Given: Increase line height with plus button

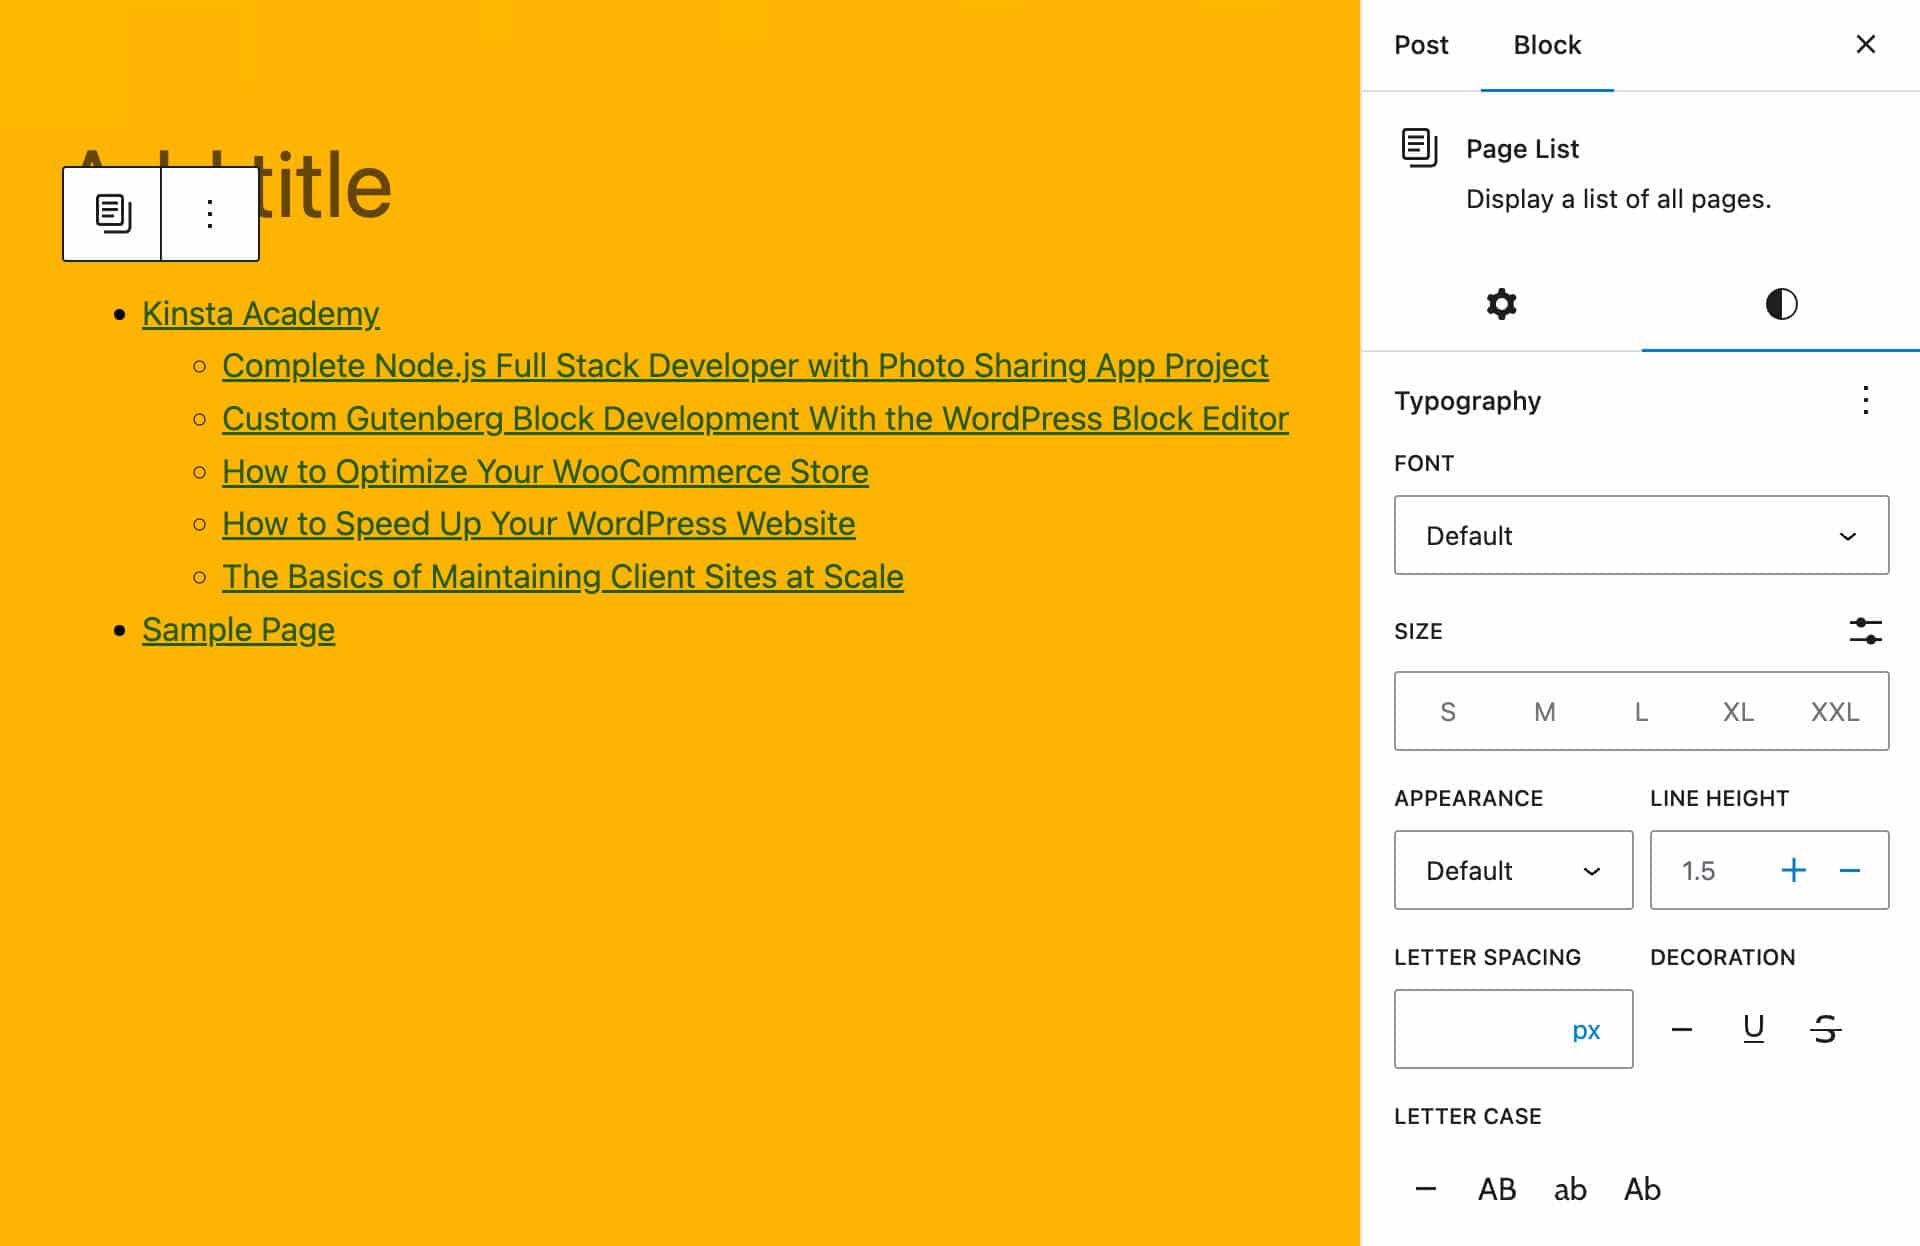Looking at the screenshot, I should coord(1793,870).
